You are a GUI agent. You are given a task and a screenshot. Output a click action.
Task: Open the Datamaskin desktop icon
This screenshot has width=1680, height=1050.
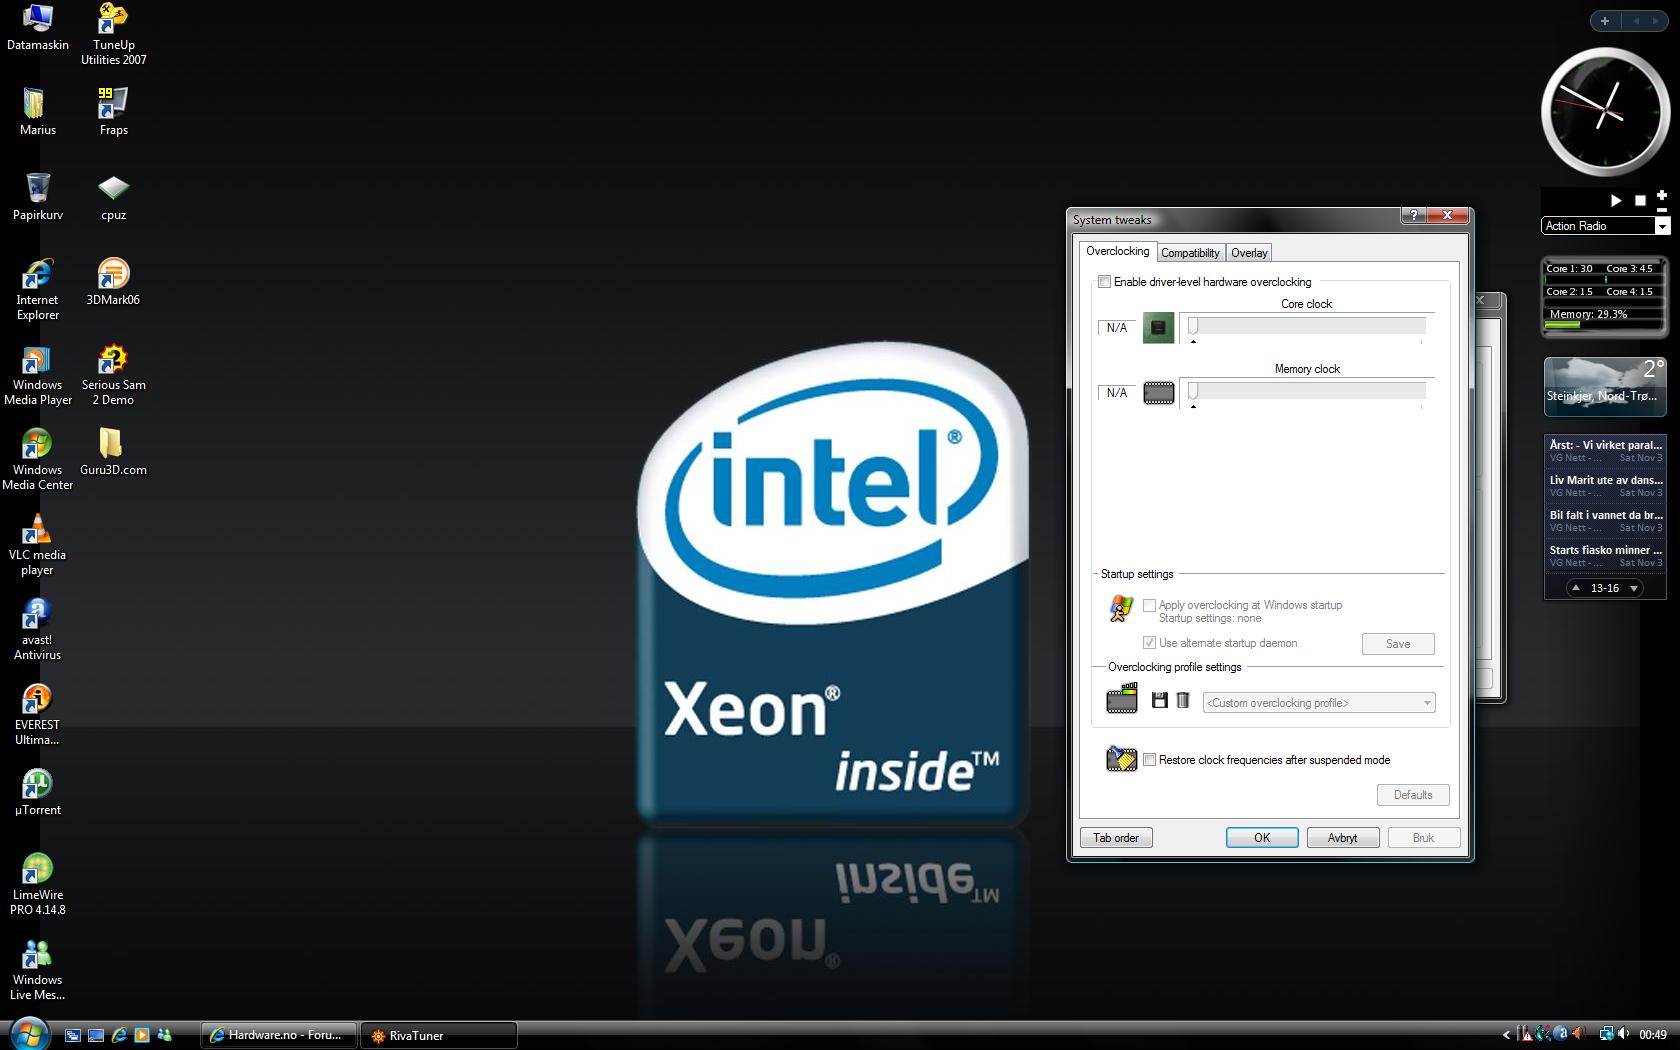(38, 27)
